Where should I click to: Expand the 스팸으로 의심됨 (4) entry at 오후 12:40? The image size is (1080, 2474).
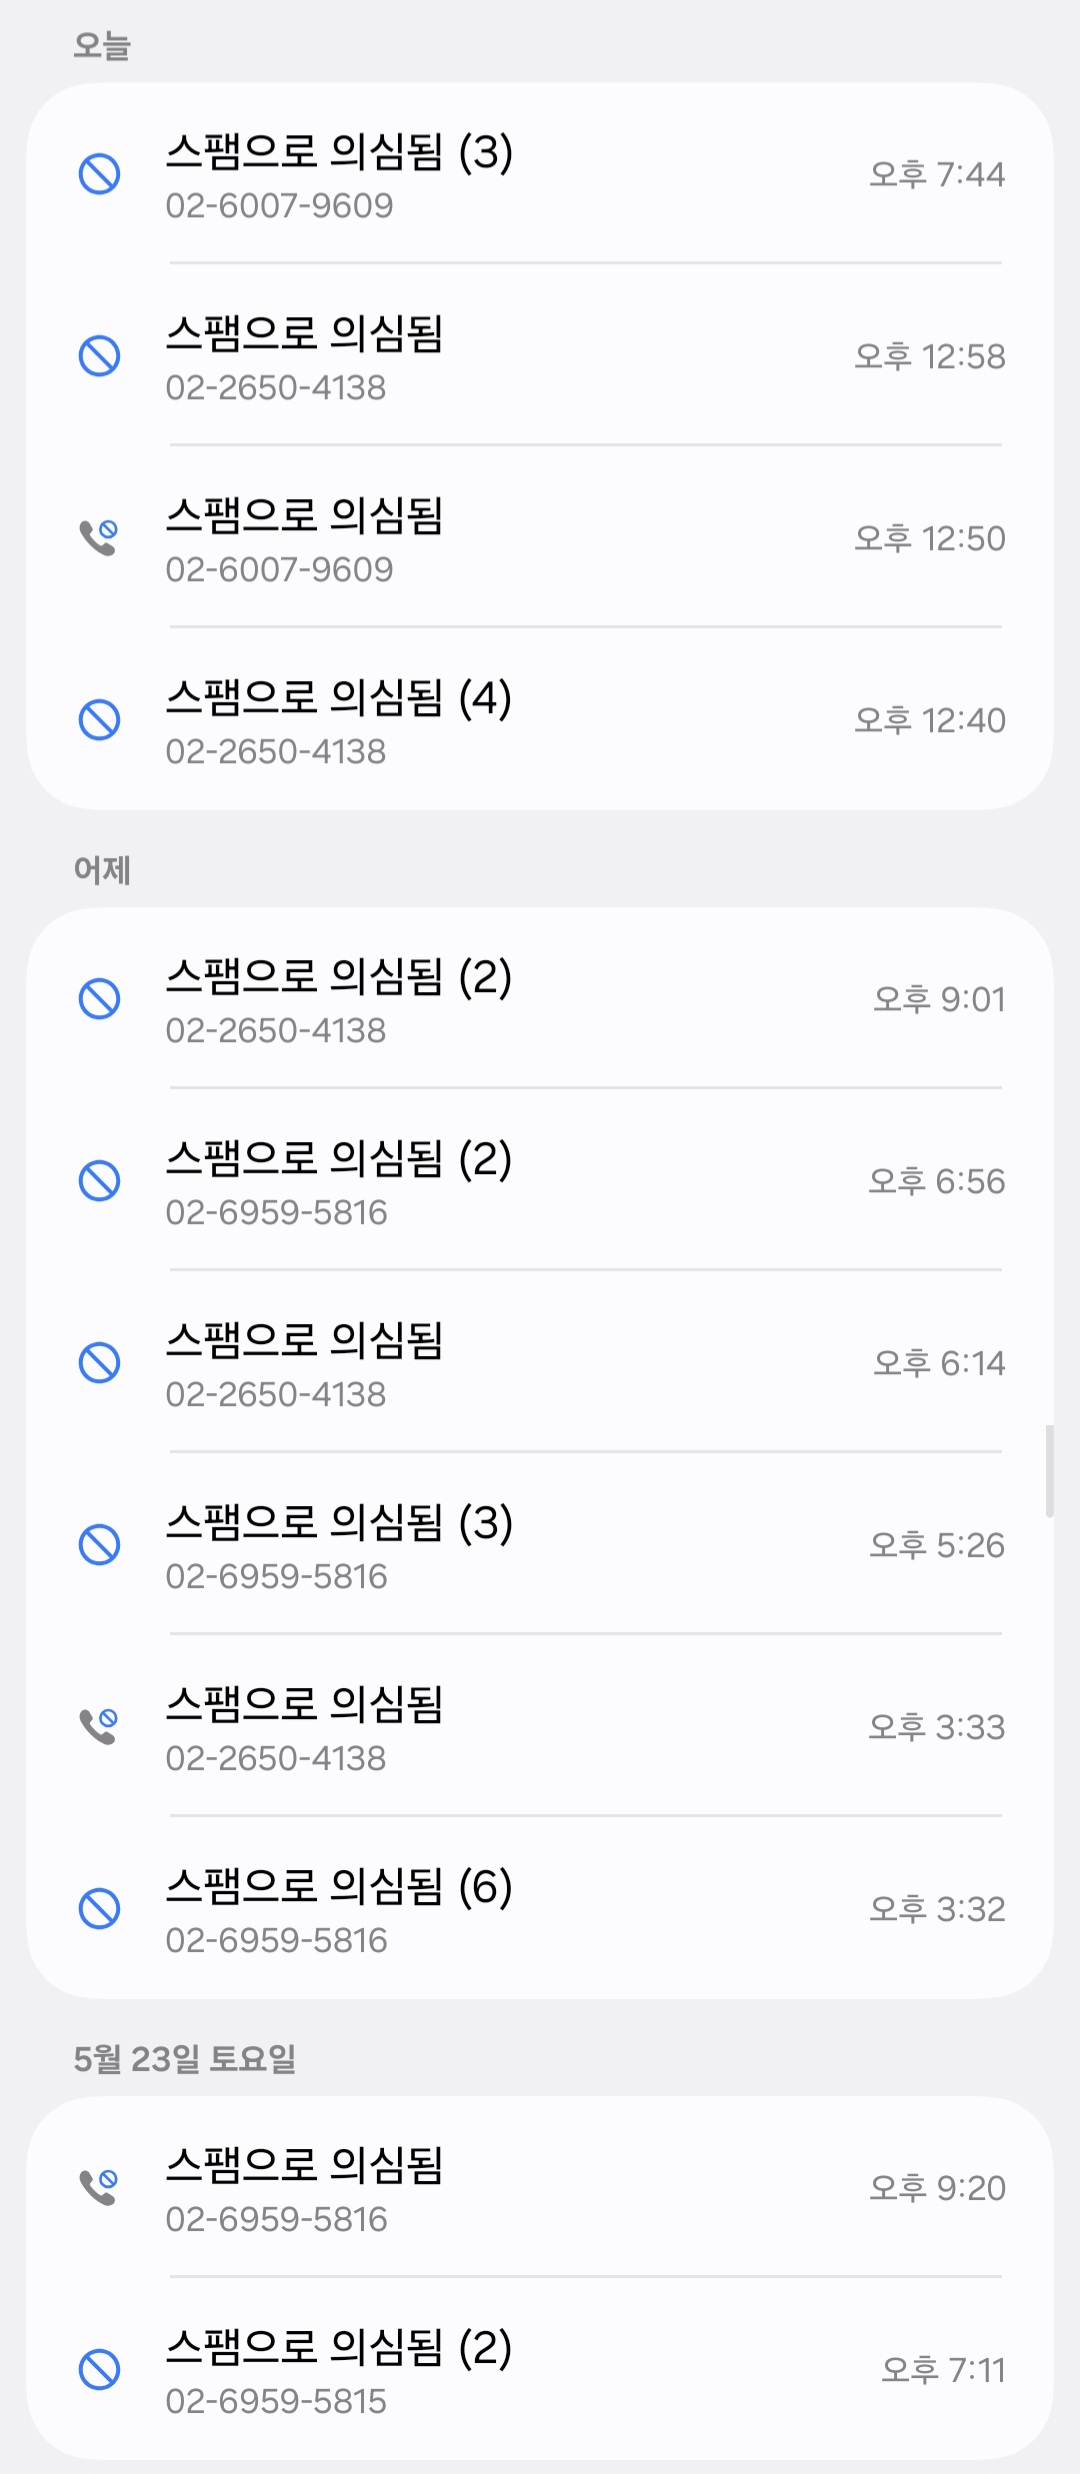tap(540, 720)
